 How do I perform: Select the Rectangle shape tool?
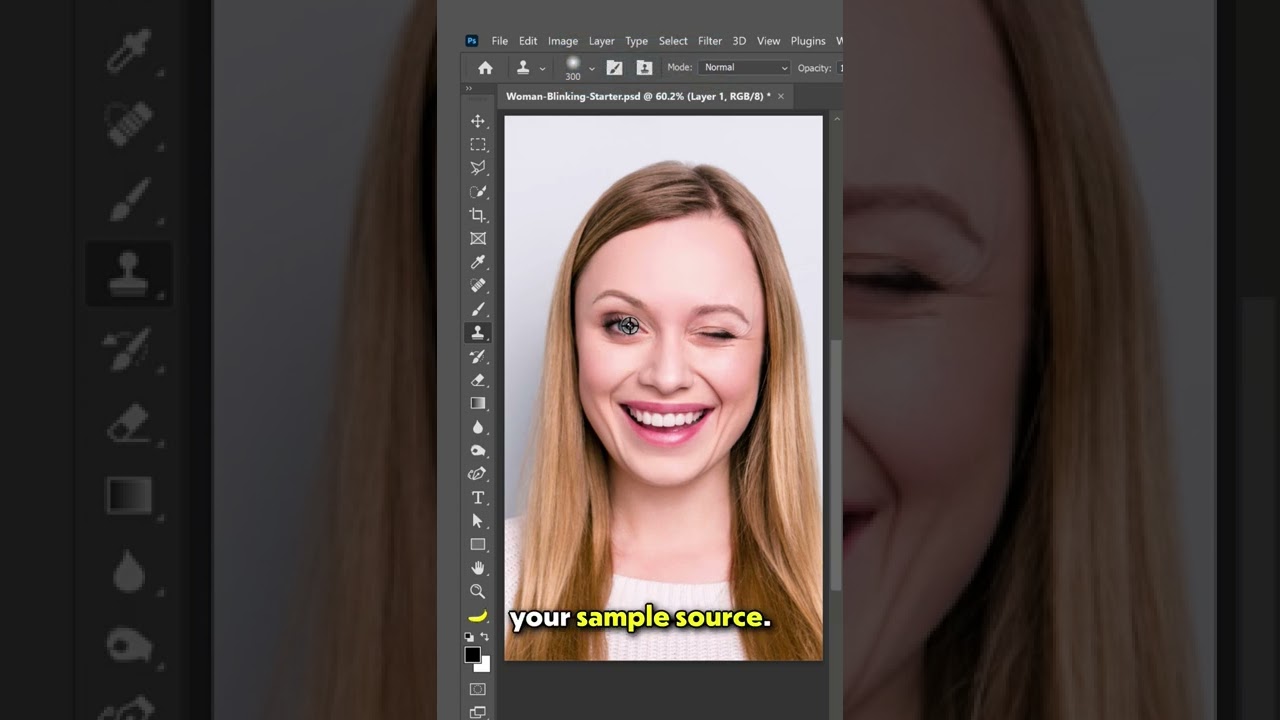coord(478,545)
